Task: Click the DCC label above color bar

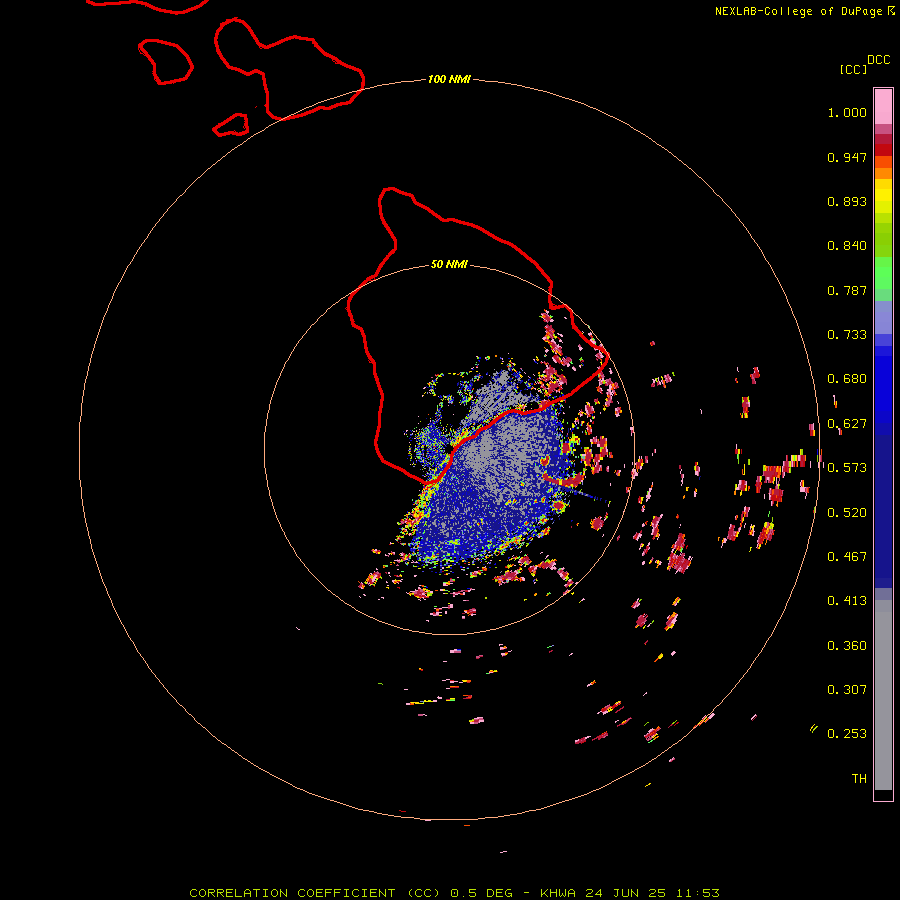Action: pyautogui.click(x=879, y=60)
